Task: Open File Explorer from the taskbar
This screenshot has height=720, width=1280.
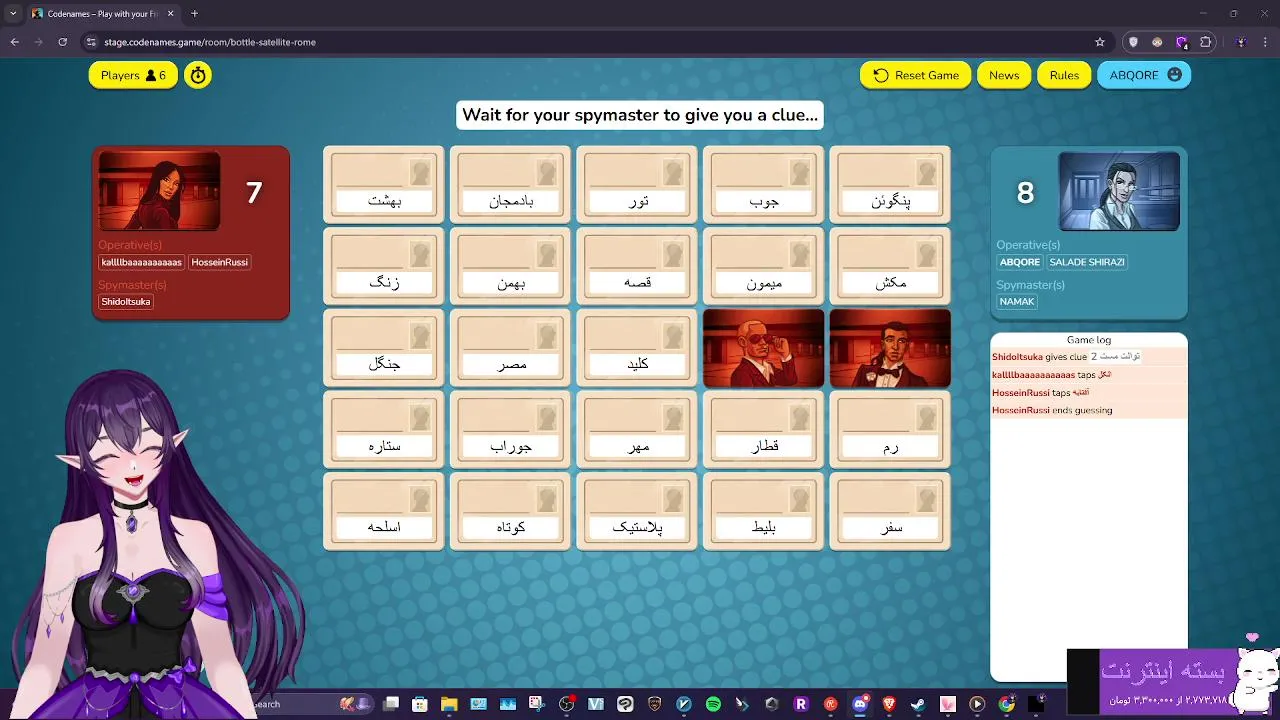Action: [x=449, y=704]
